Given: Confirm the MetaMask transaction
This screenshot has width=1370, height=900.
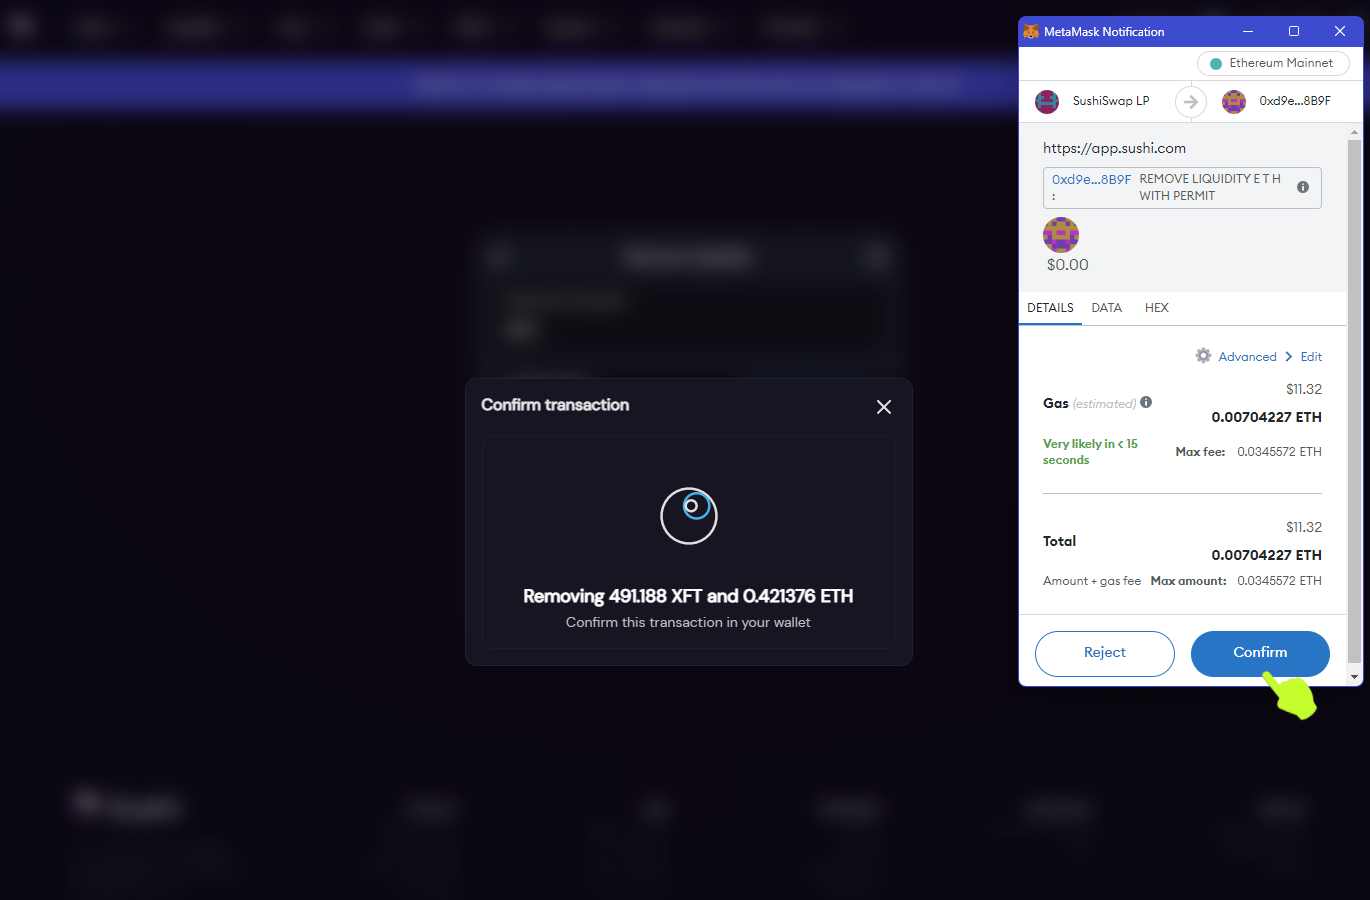Looking at the screenshot, I should (x=1260, y=653).
